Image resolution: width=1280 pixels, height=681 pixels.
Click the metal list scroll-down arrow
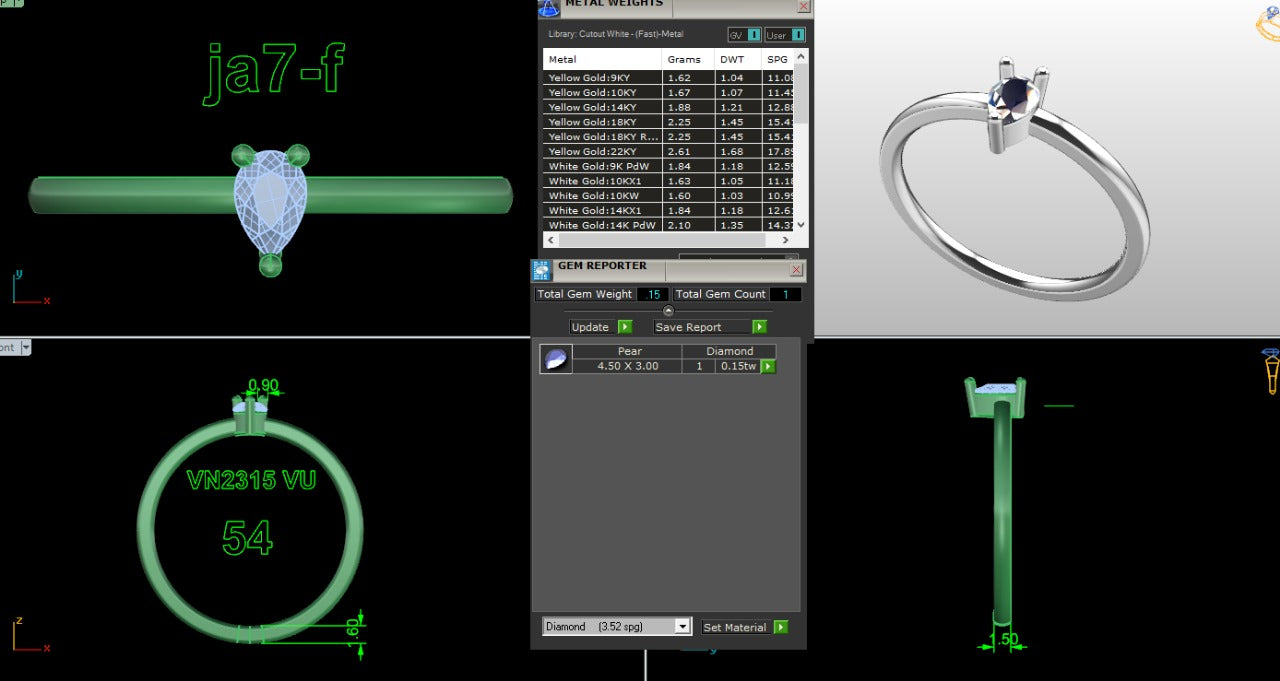point(800,226)
